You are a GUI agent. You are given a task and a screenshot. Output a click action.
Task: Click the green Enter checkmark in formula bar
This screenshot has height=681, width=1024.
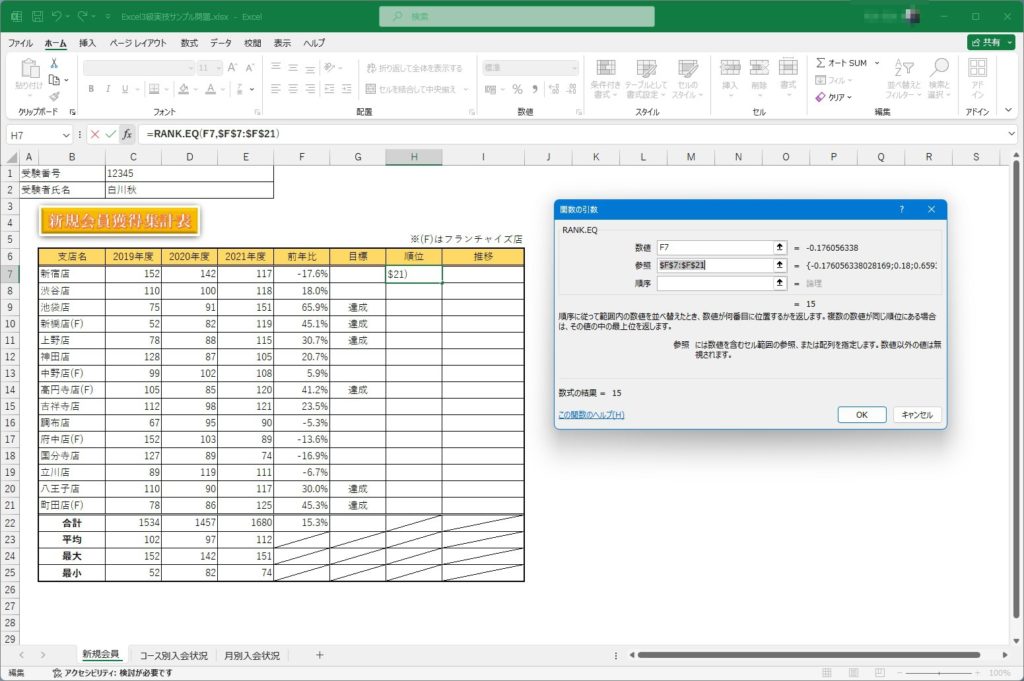point(110,134)
